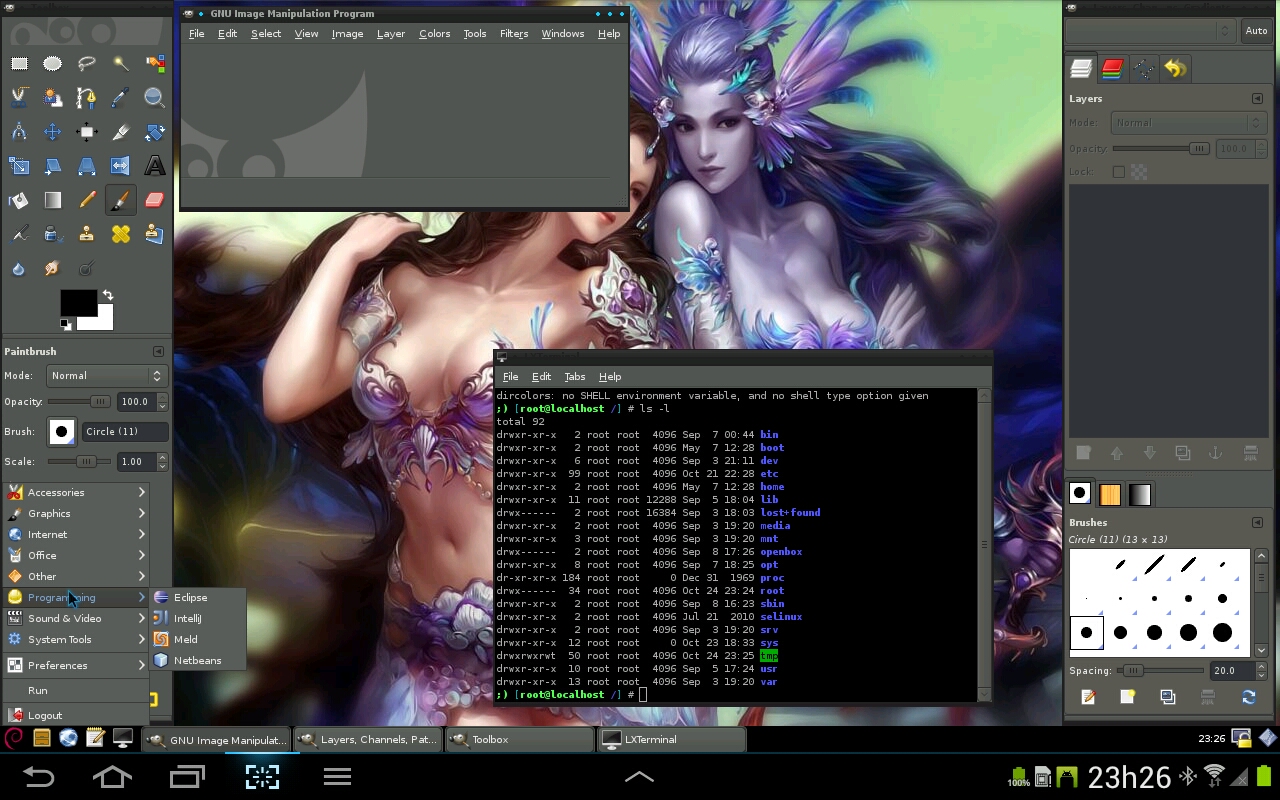Image resolution: width=1280 pixels, height=800 pixels.
Task: Open Run from the start menu
Action: coord(76,690)
